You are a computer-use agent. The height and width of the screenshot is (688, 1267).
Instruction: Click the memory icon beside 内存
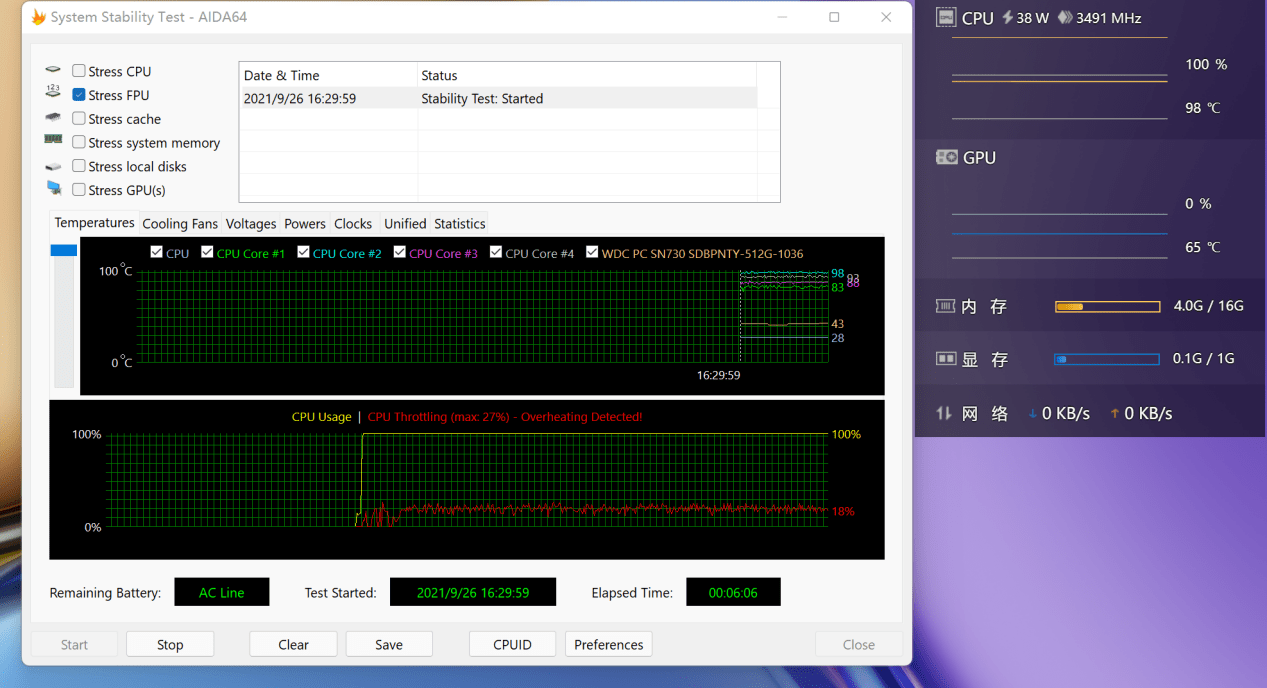[x=945, y=306]
